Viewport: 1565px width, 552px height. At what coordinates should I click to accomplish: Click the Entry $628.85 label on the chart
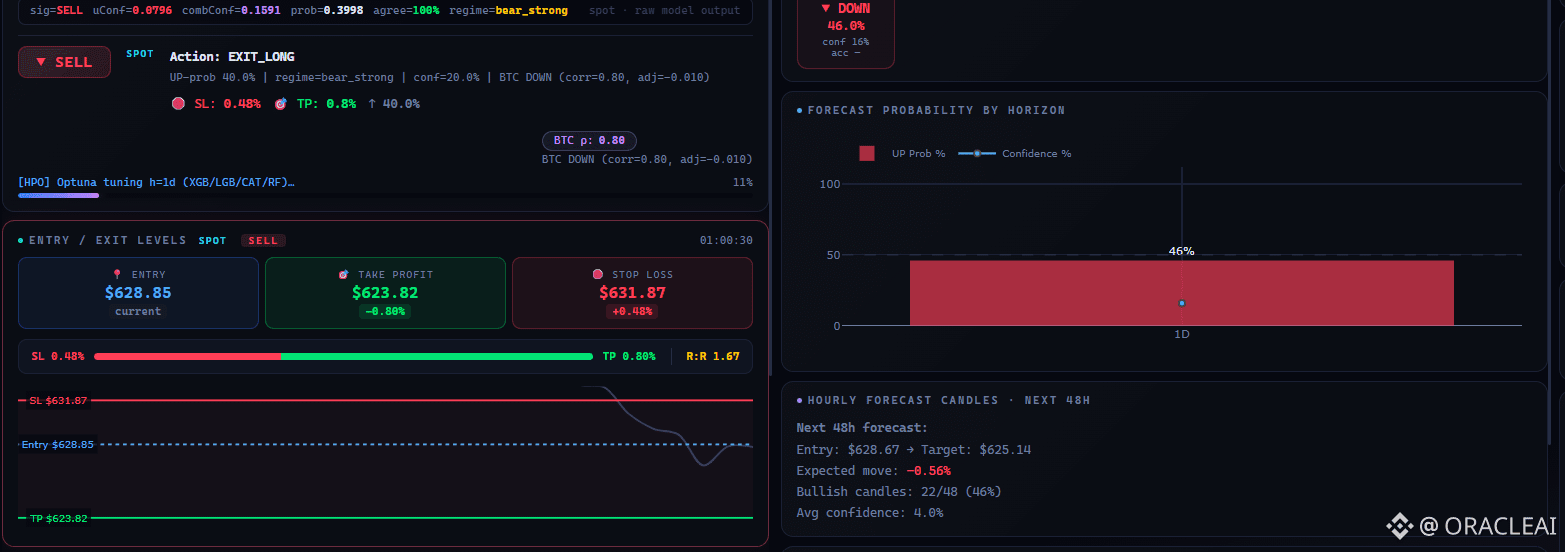[57, 444]
